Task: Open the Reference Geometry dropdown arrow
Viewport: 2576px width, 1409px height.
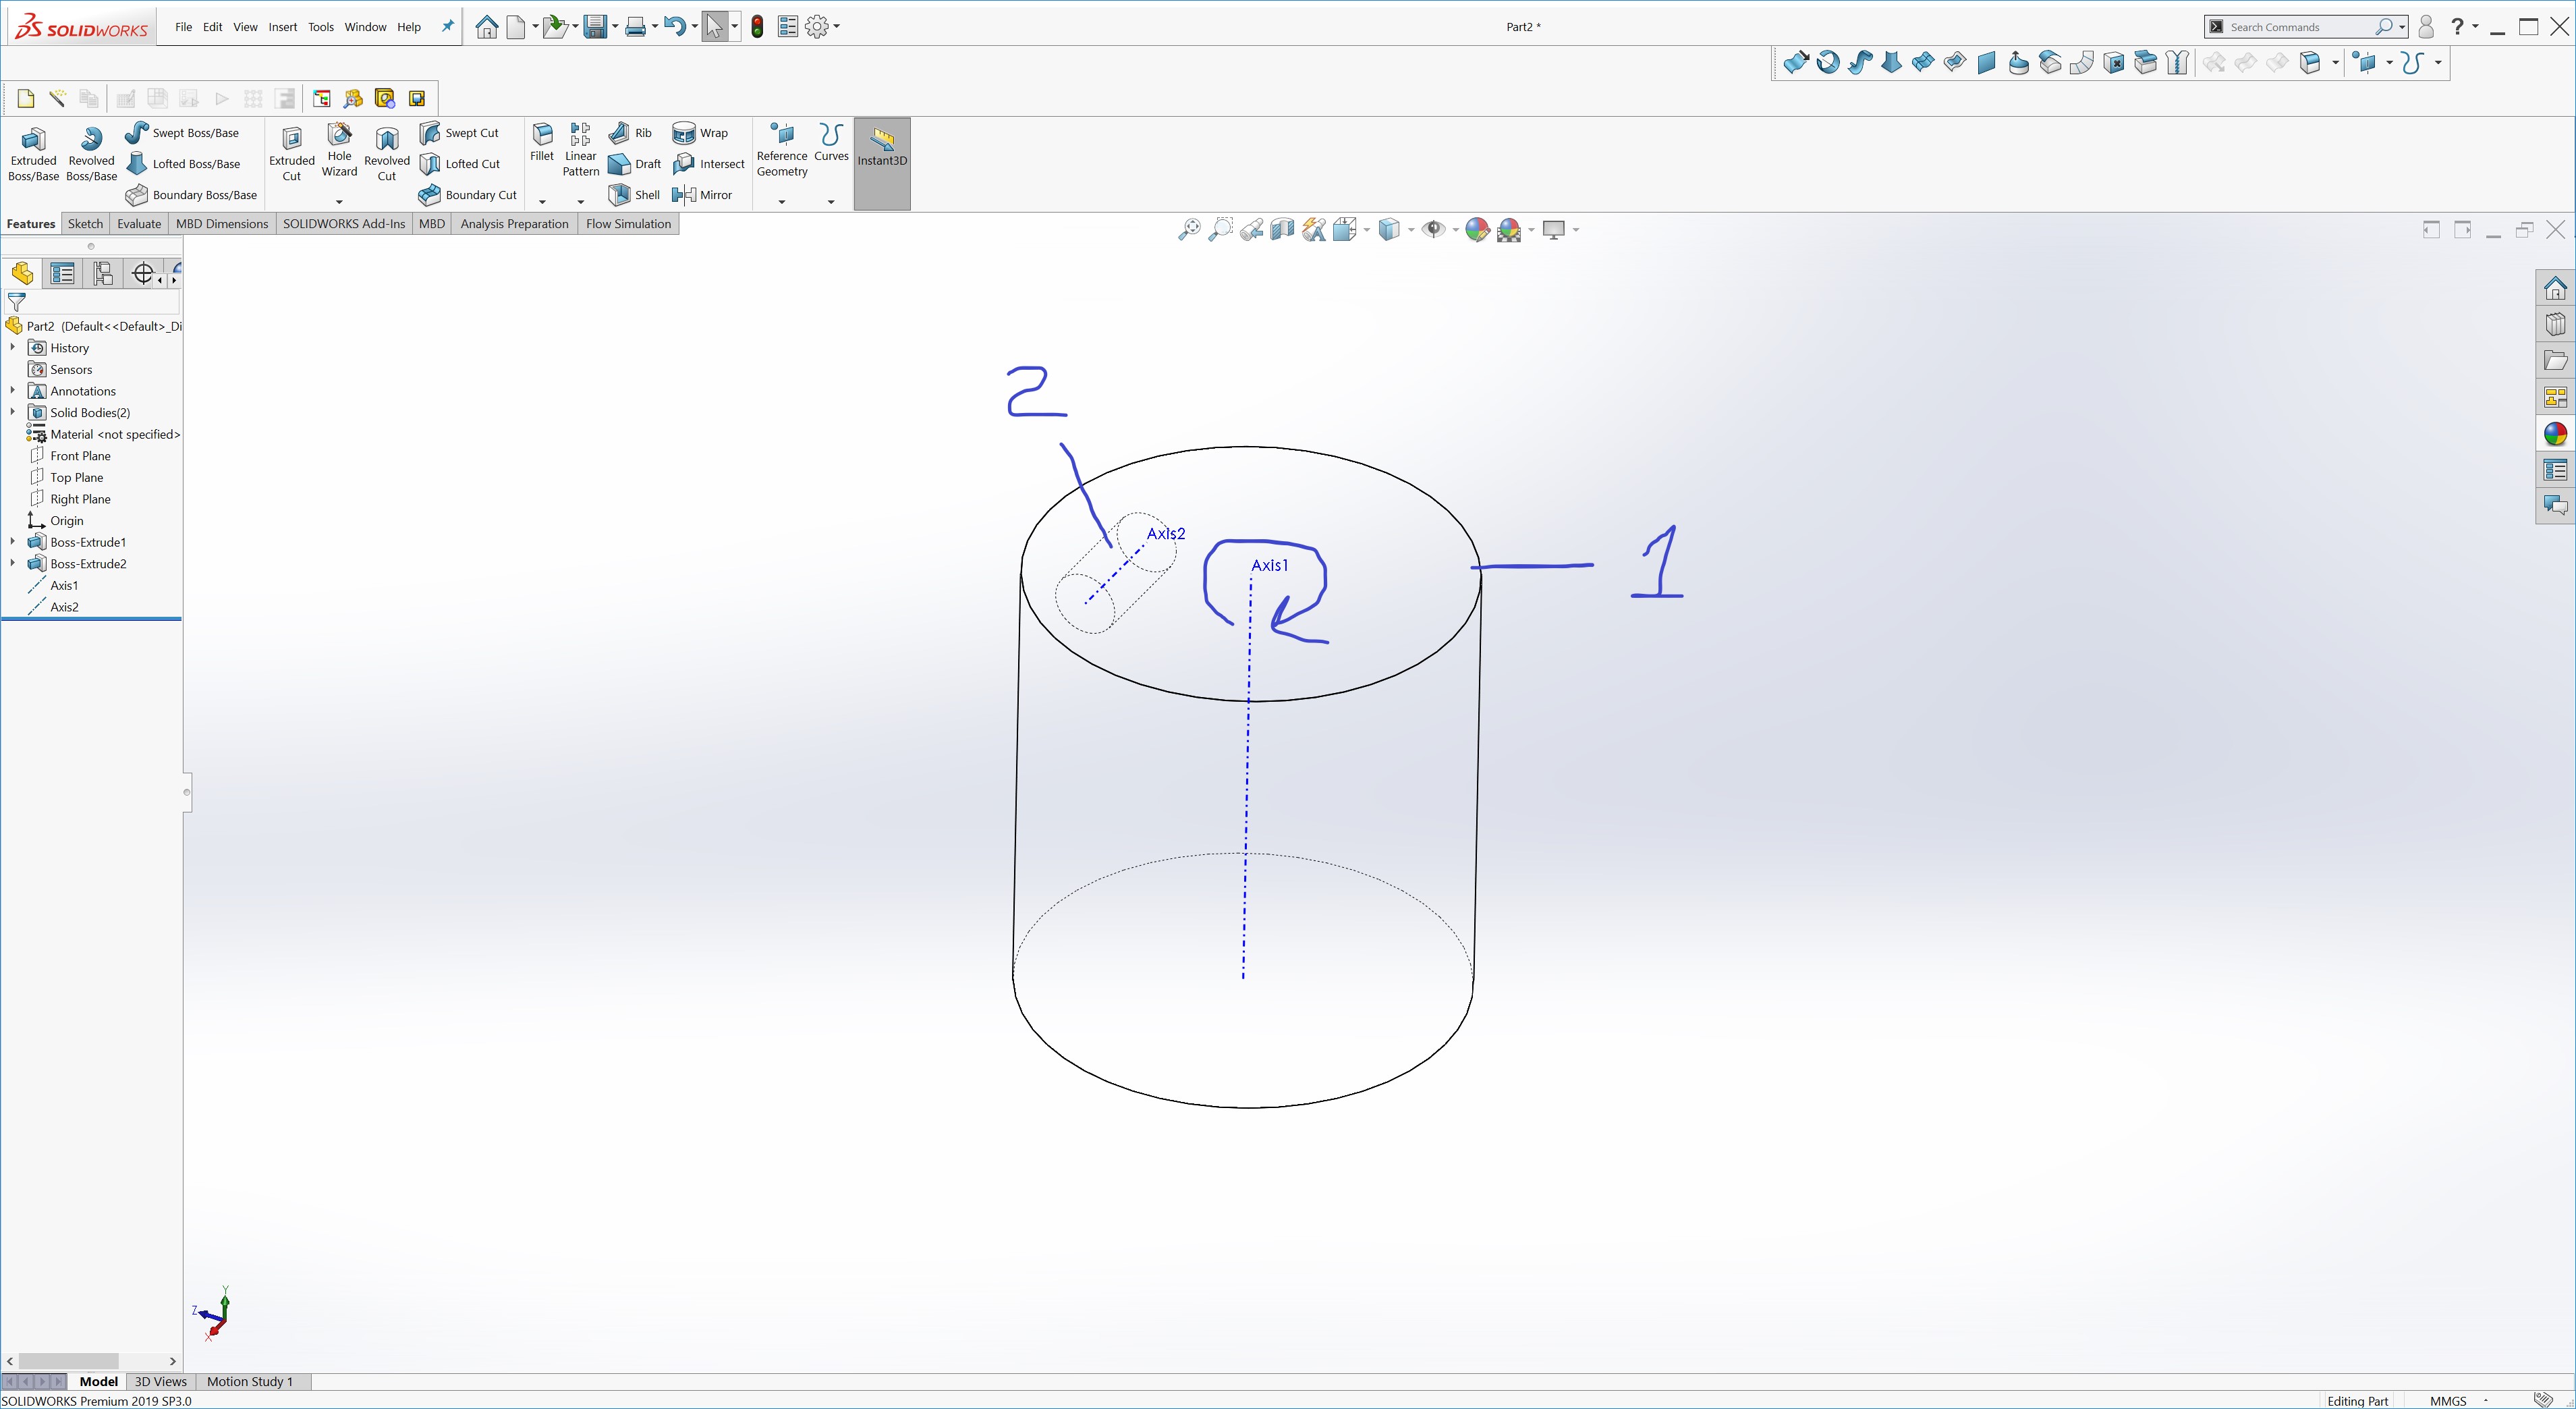Action: pyautogui.click(x=782, y=202)
